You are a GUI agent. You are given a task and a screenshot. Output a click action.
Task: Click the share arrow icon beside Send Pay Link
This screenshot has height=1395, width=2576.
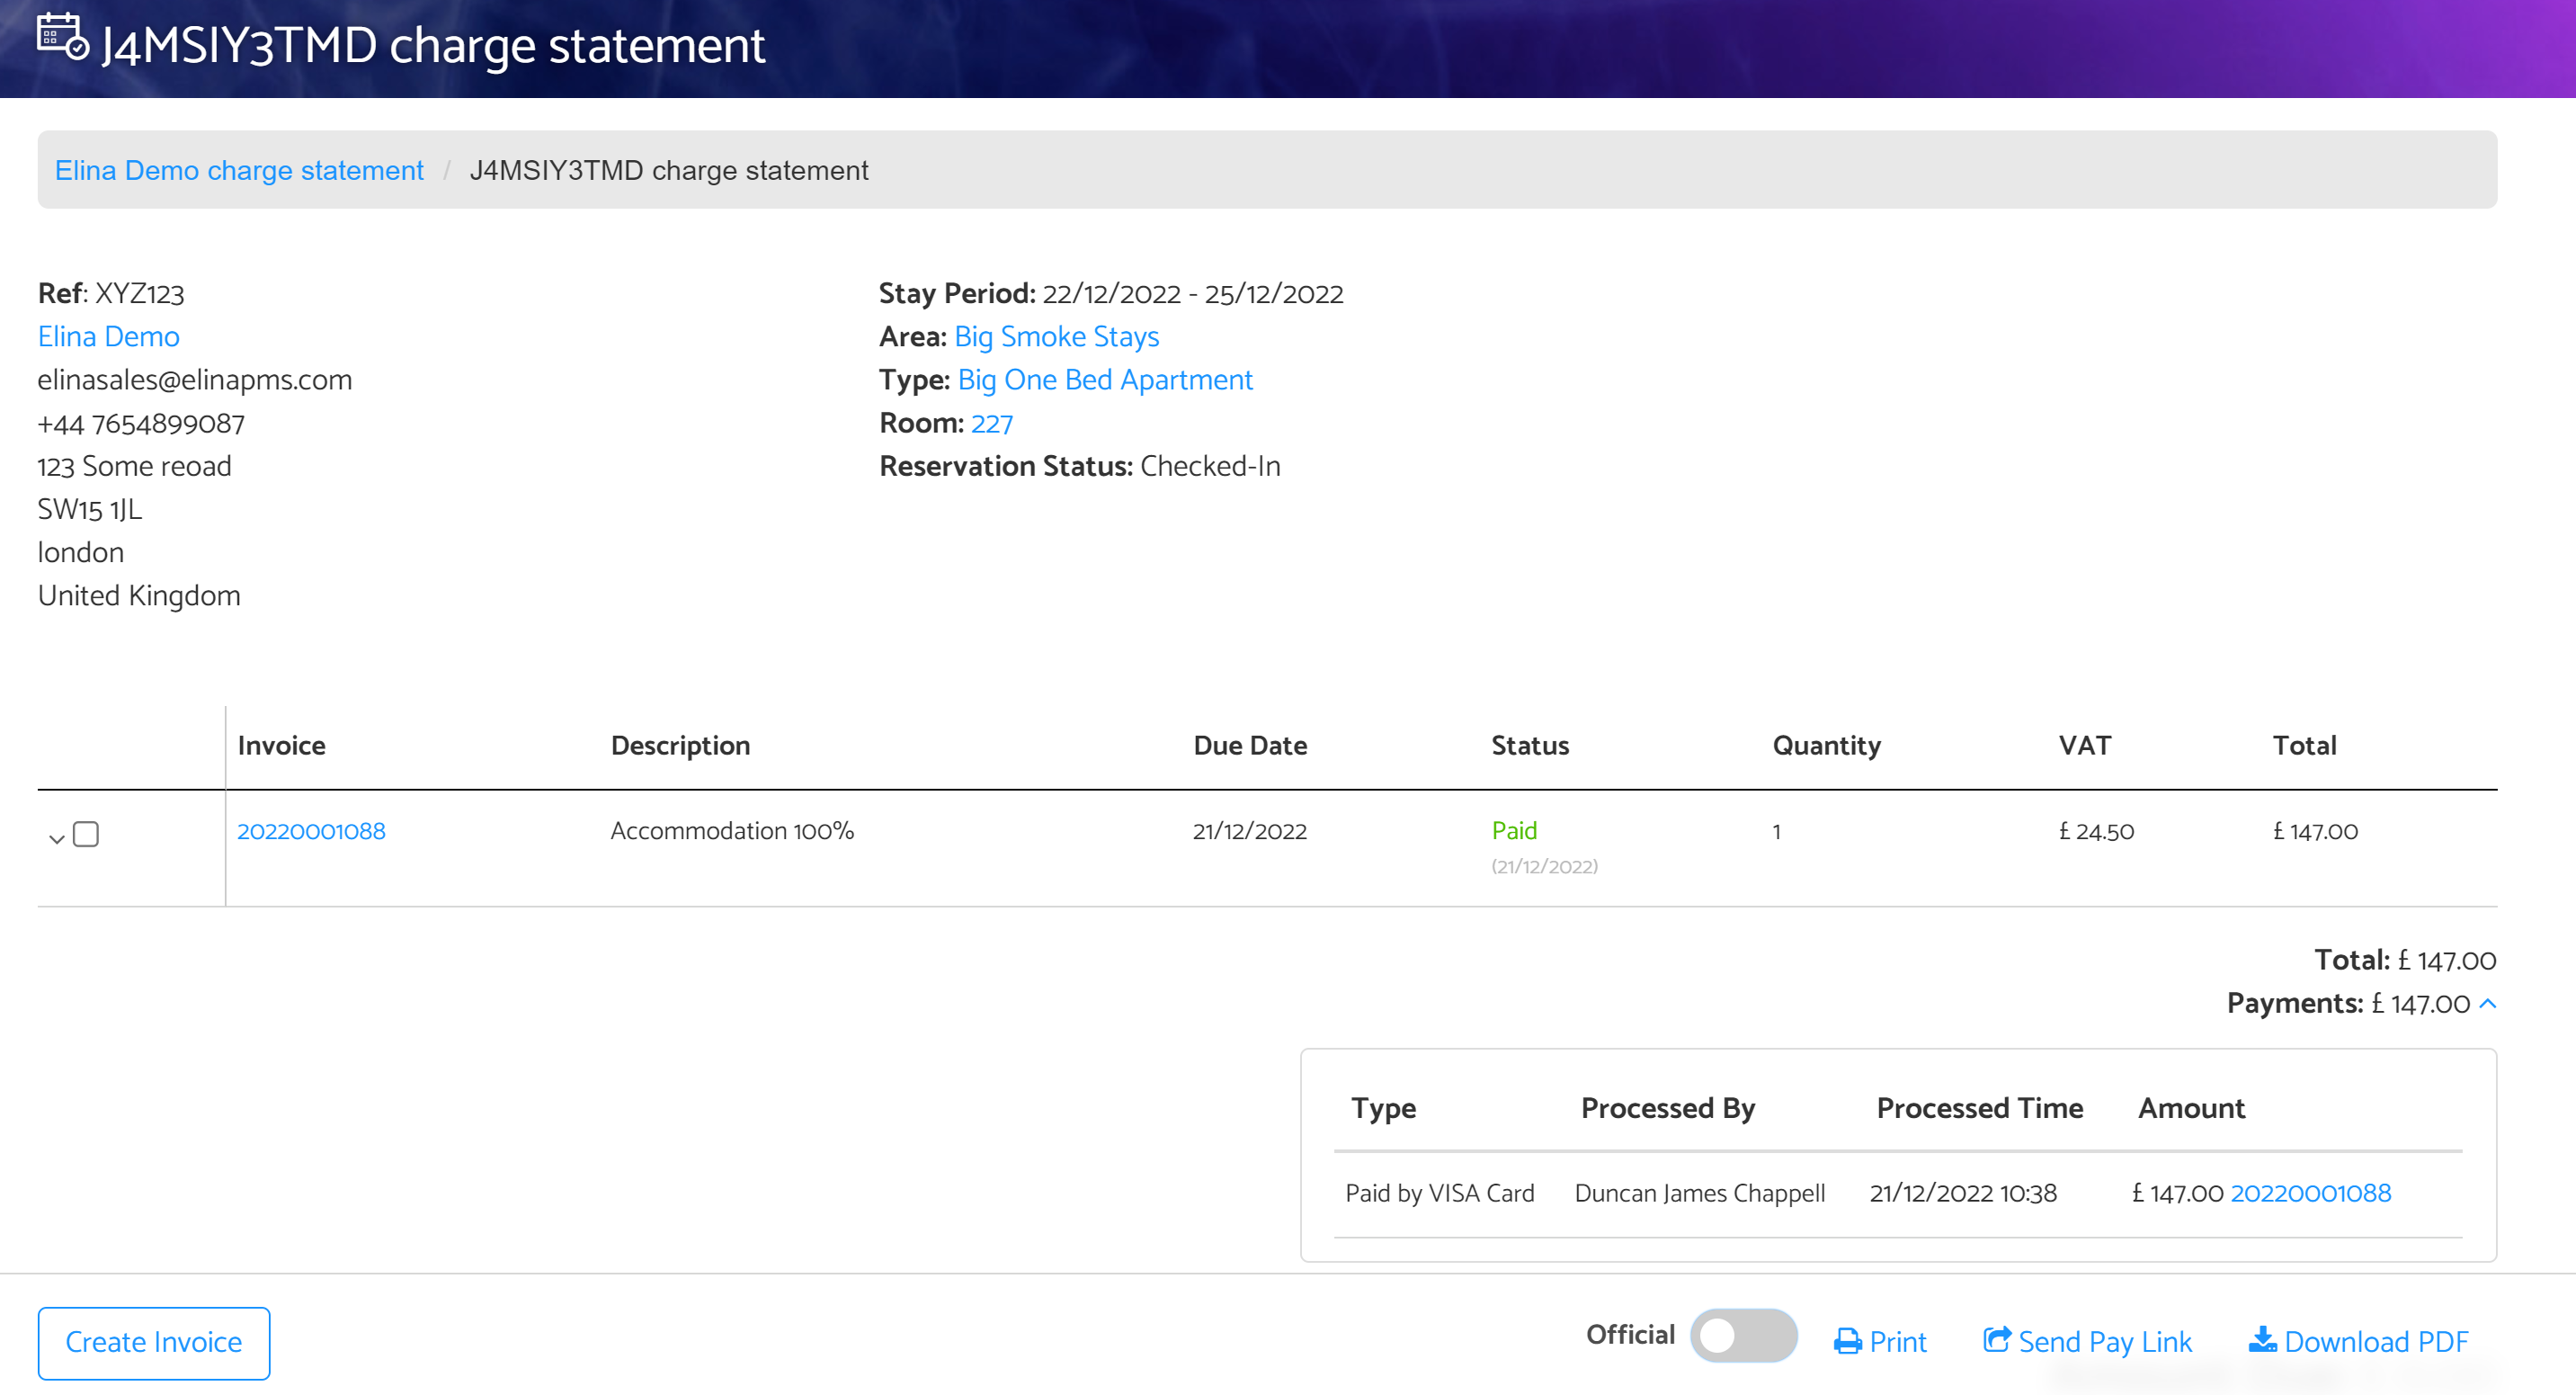tap(1996, 1339)
